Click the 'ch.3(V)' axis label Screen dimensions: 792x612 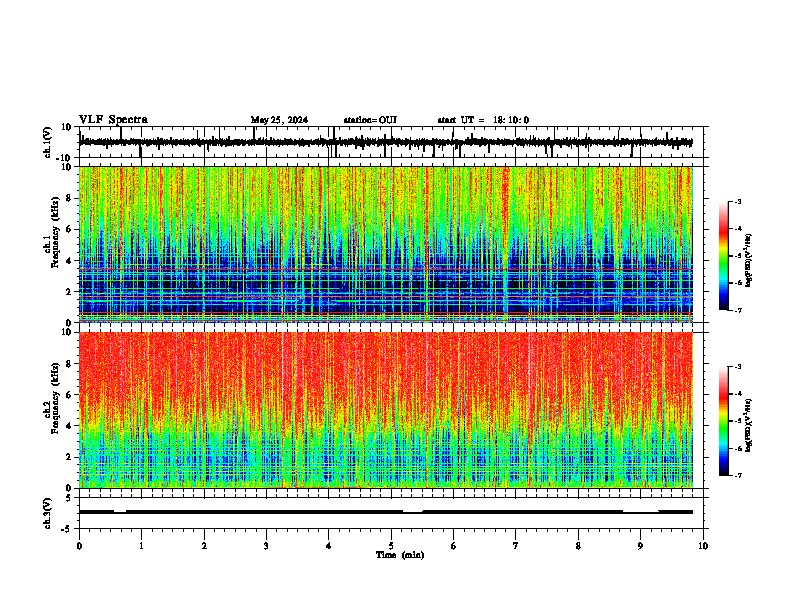(x=48, y=513)
